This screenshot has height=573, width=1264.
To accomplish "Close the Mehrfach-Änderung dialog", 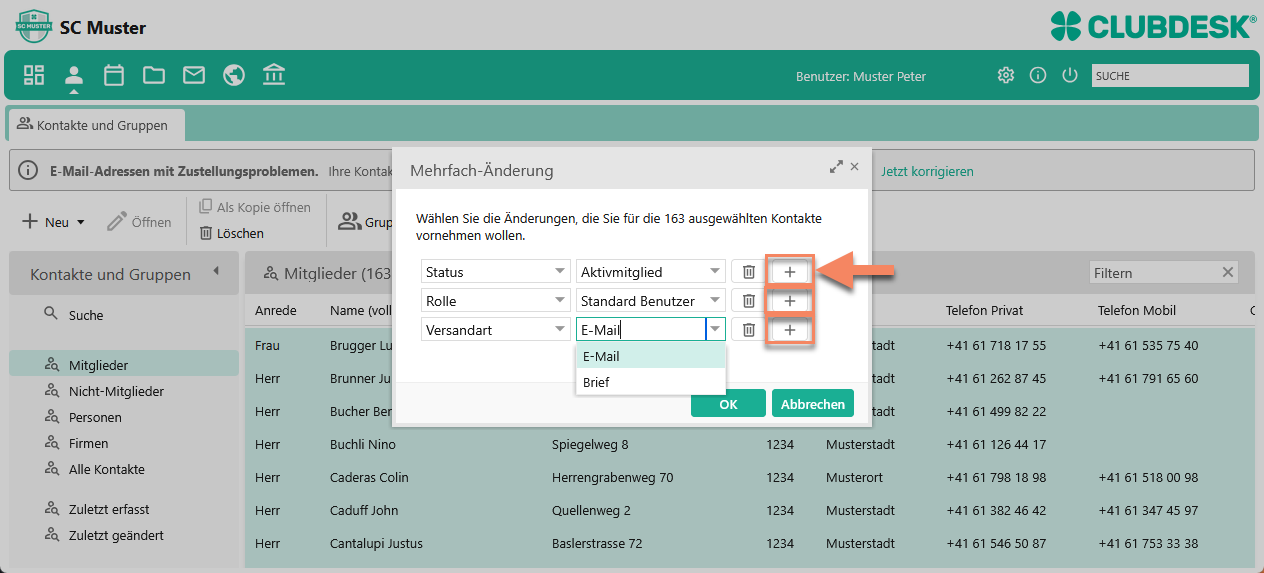I will [x=855, y=167].
